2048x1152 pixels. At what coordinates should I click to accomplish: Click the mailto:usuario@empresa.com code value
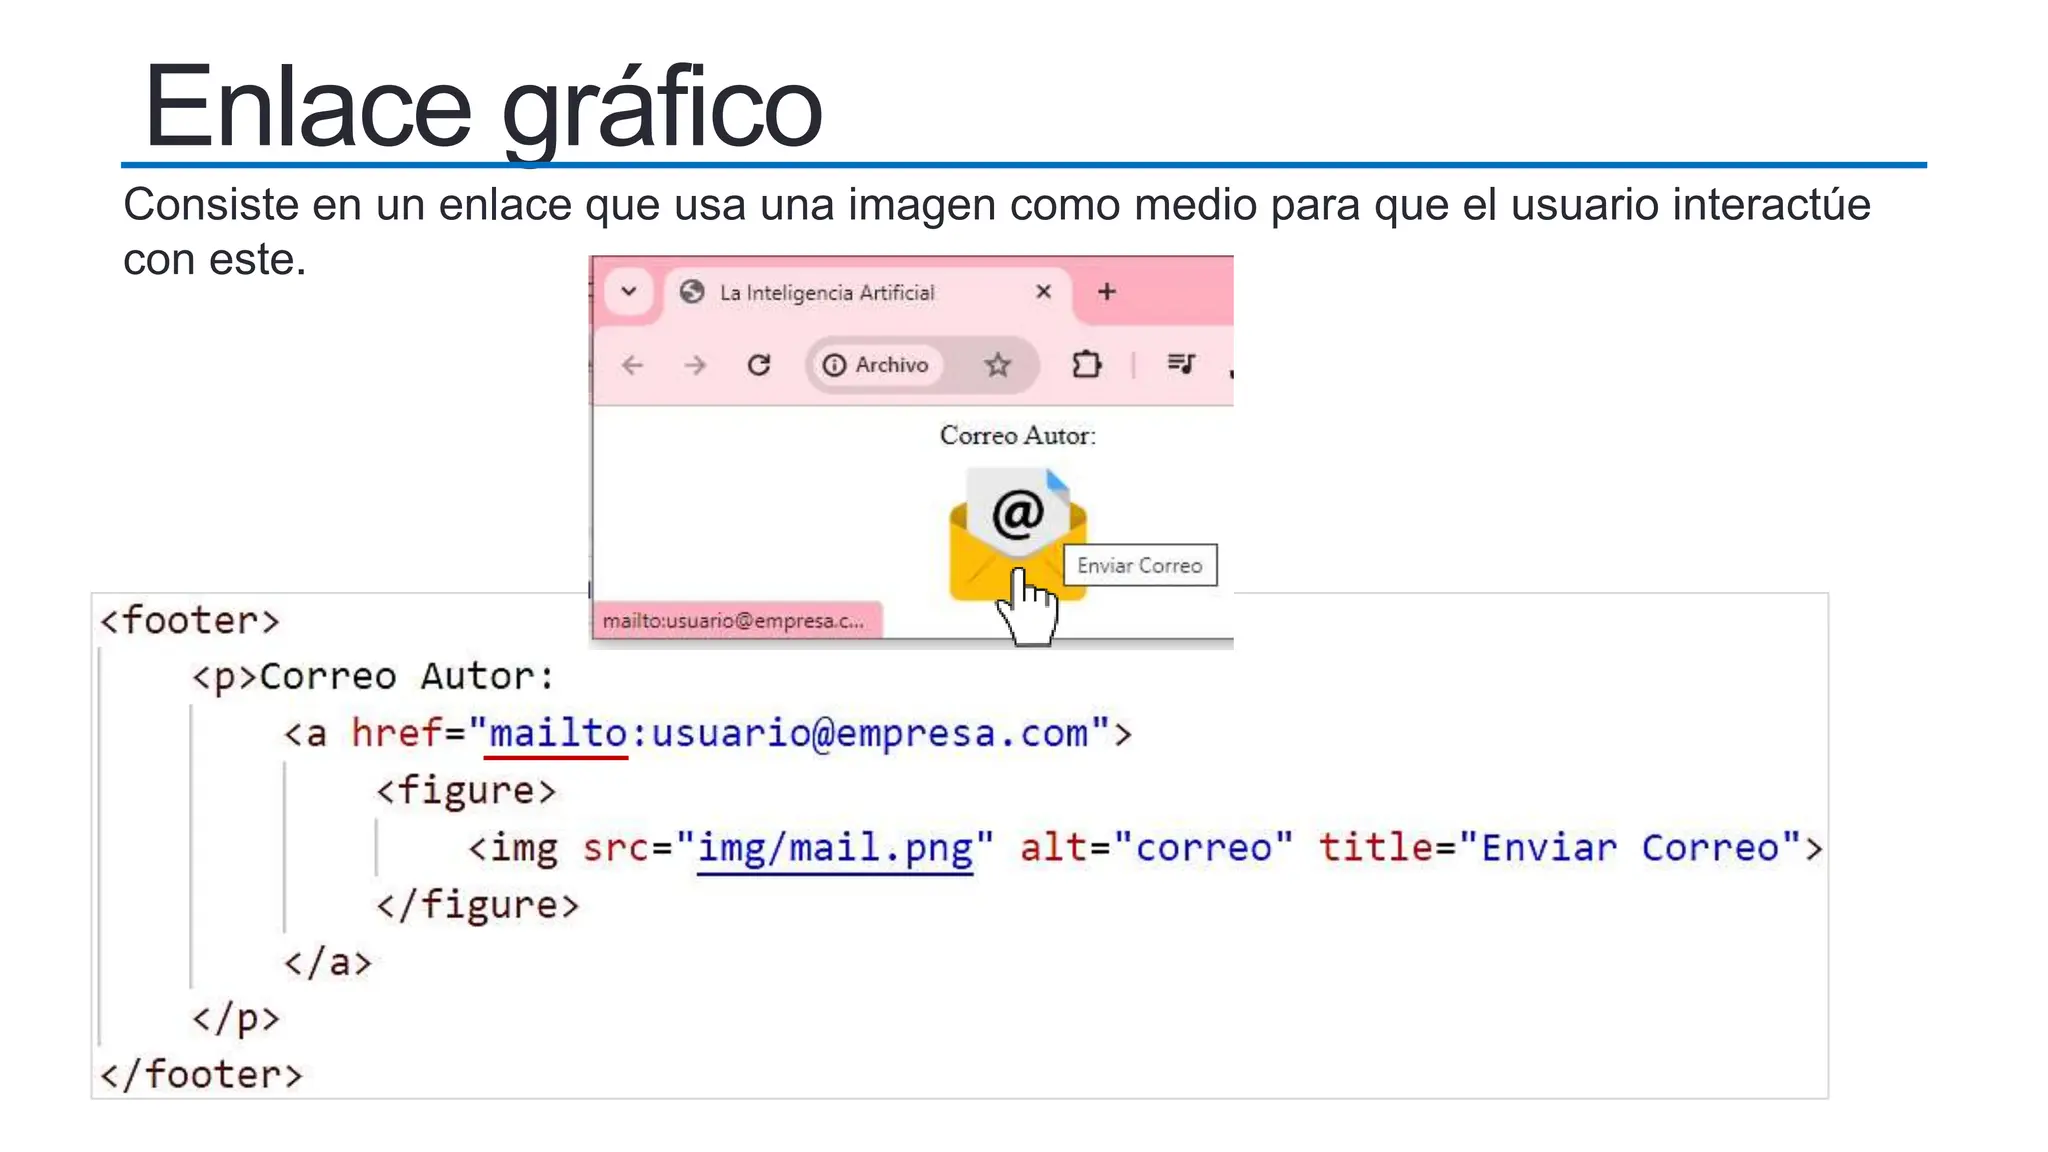(788, 734)
